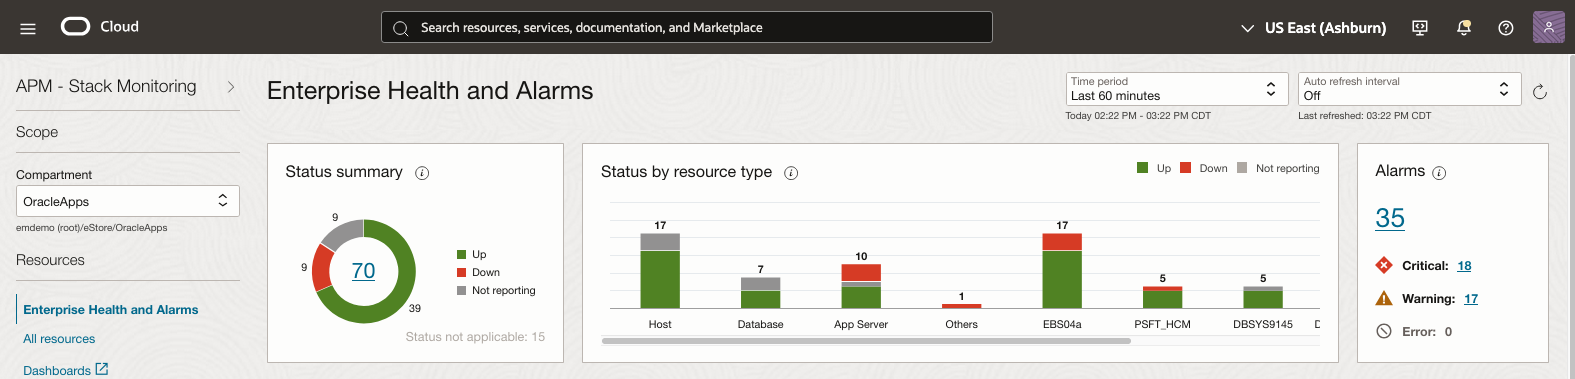1575x379 pixels.
Task: Click the info icon next to Status summary
Action: click(x=422, y=173)
